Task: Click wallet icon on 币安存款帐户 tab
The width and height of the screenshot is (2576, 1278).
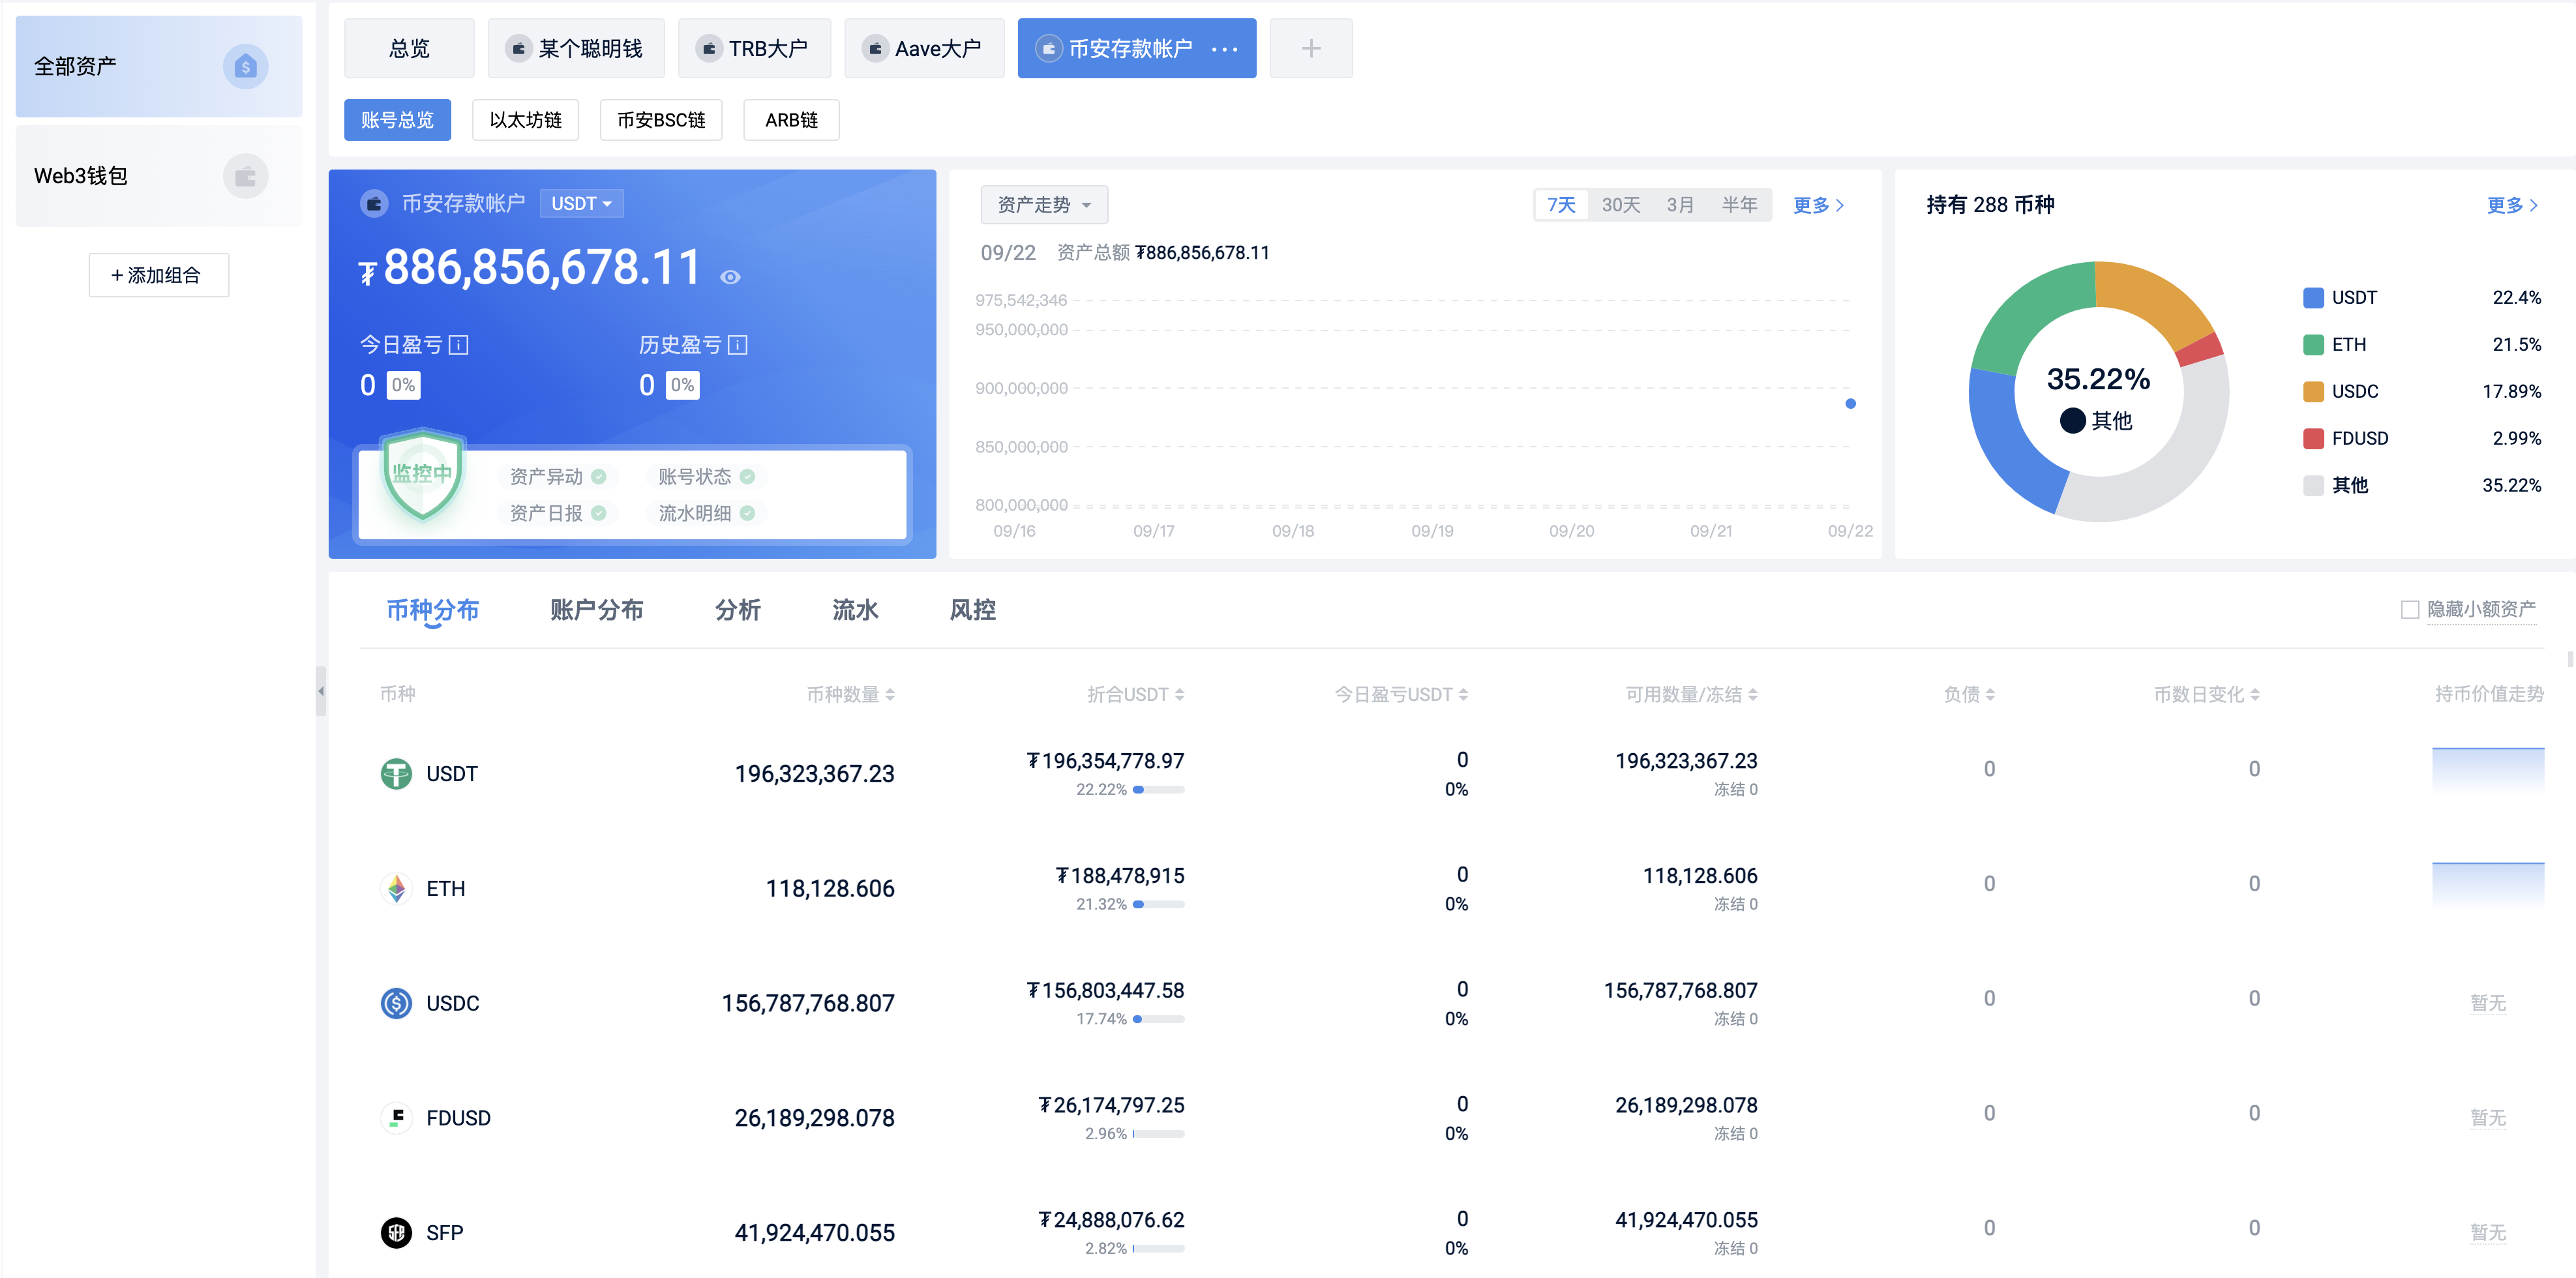Action: tap(1048, 48)
